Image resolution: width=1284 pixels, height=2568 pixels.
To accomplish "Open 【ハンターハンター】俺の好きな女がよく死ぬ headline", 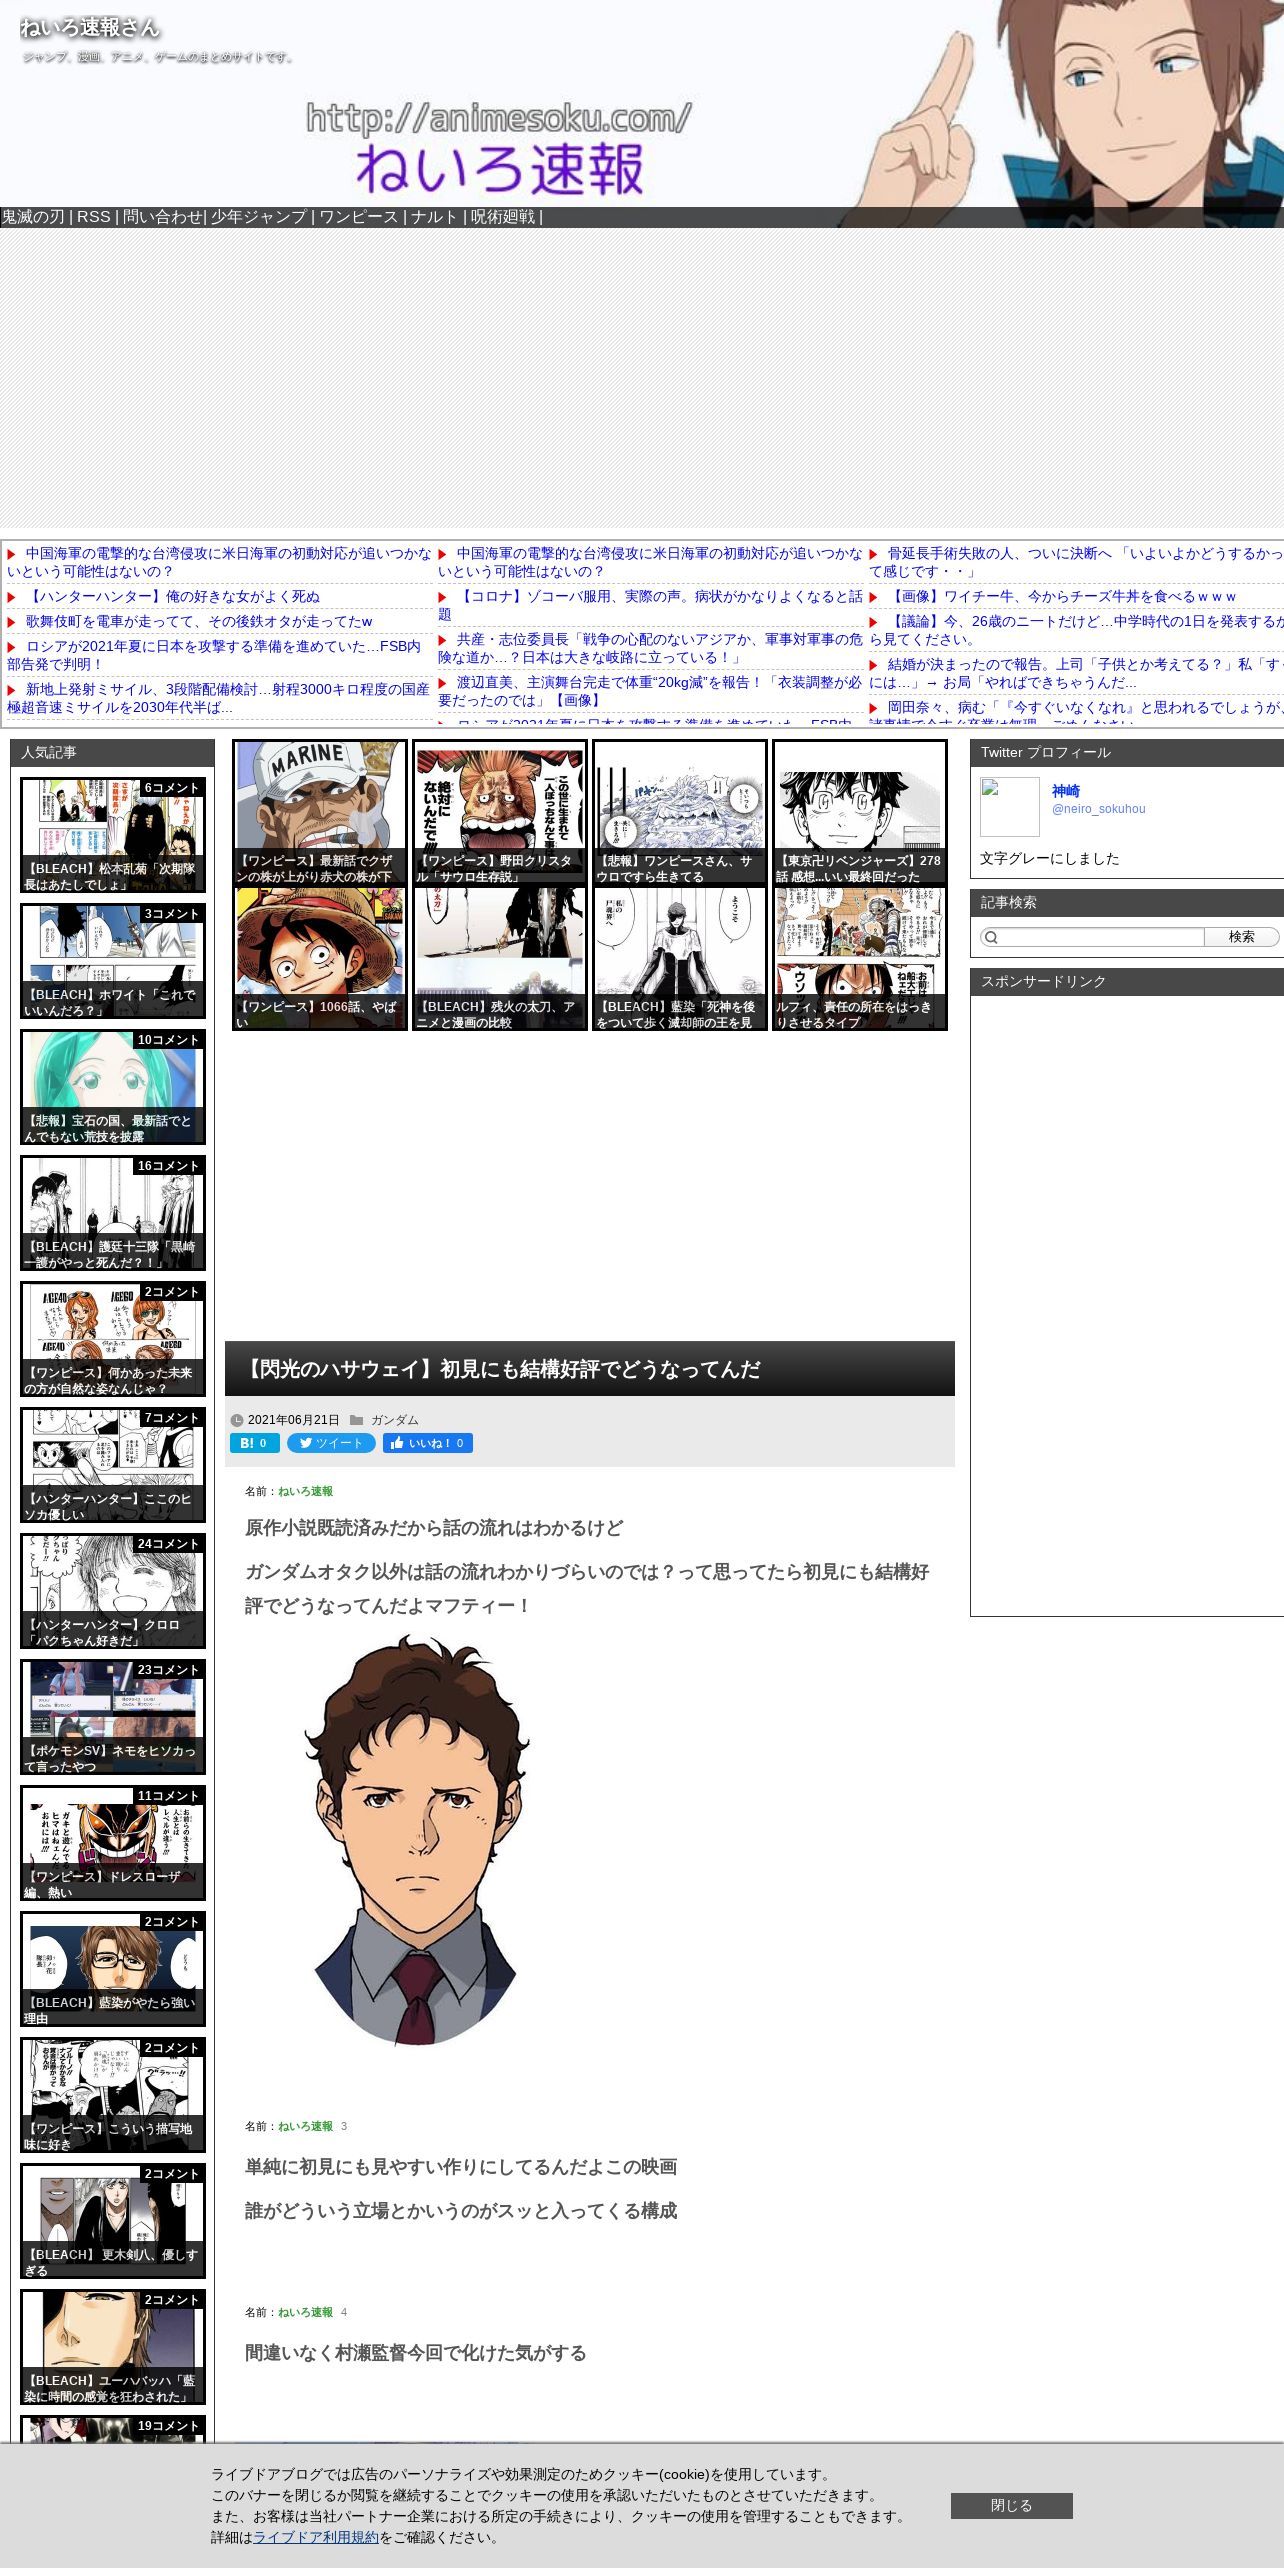I will tap(172, 596).
